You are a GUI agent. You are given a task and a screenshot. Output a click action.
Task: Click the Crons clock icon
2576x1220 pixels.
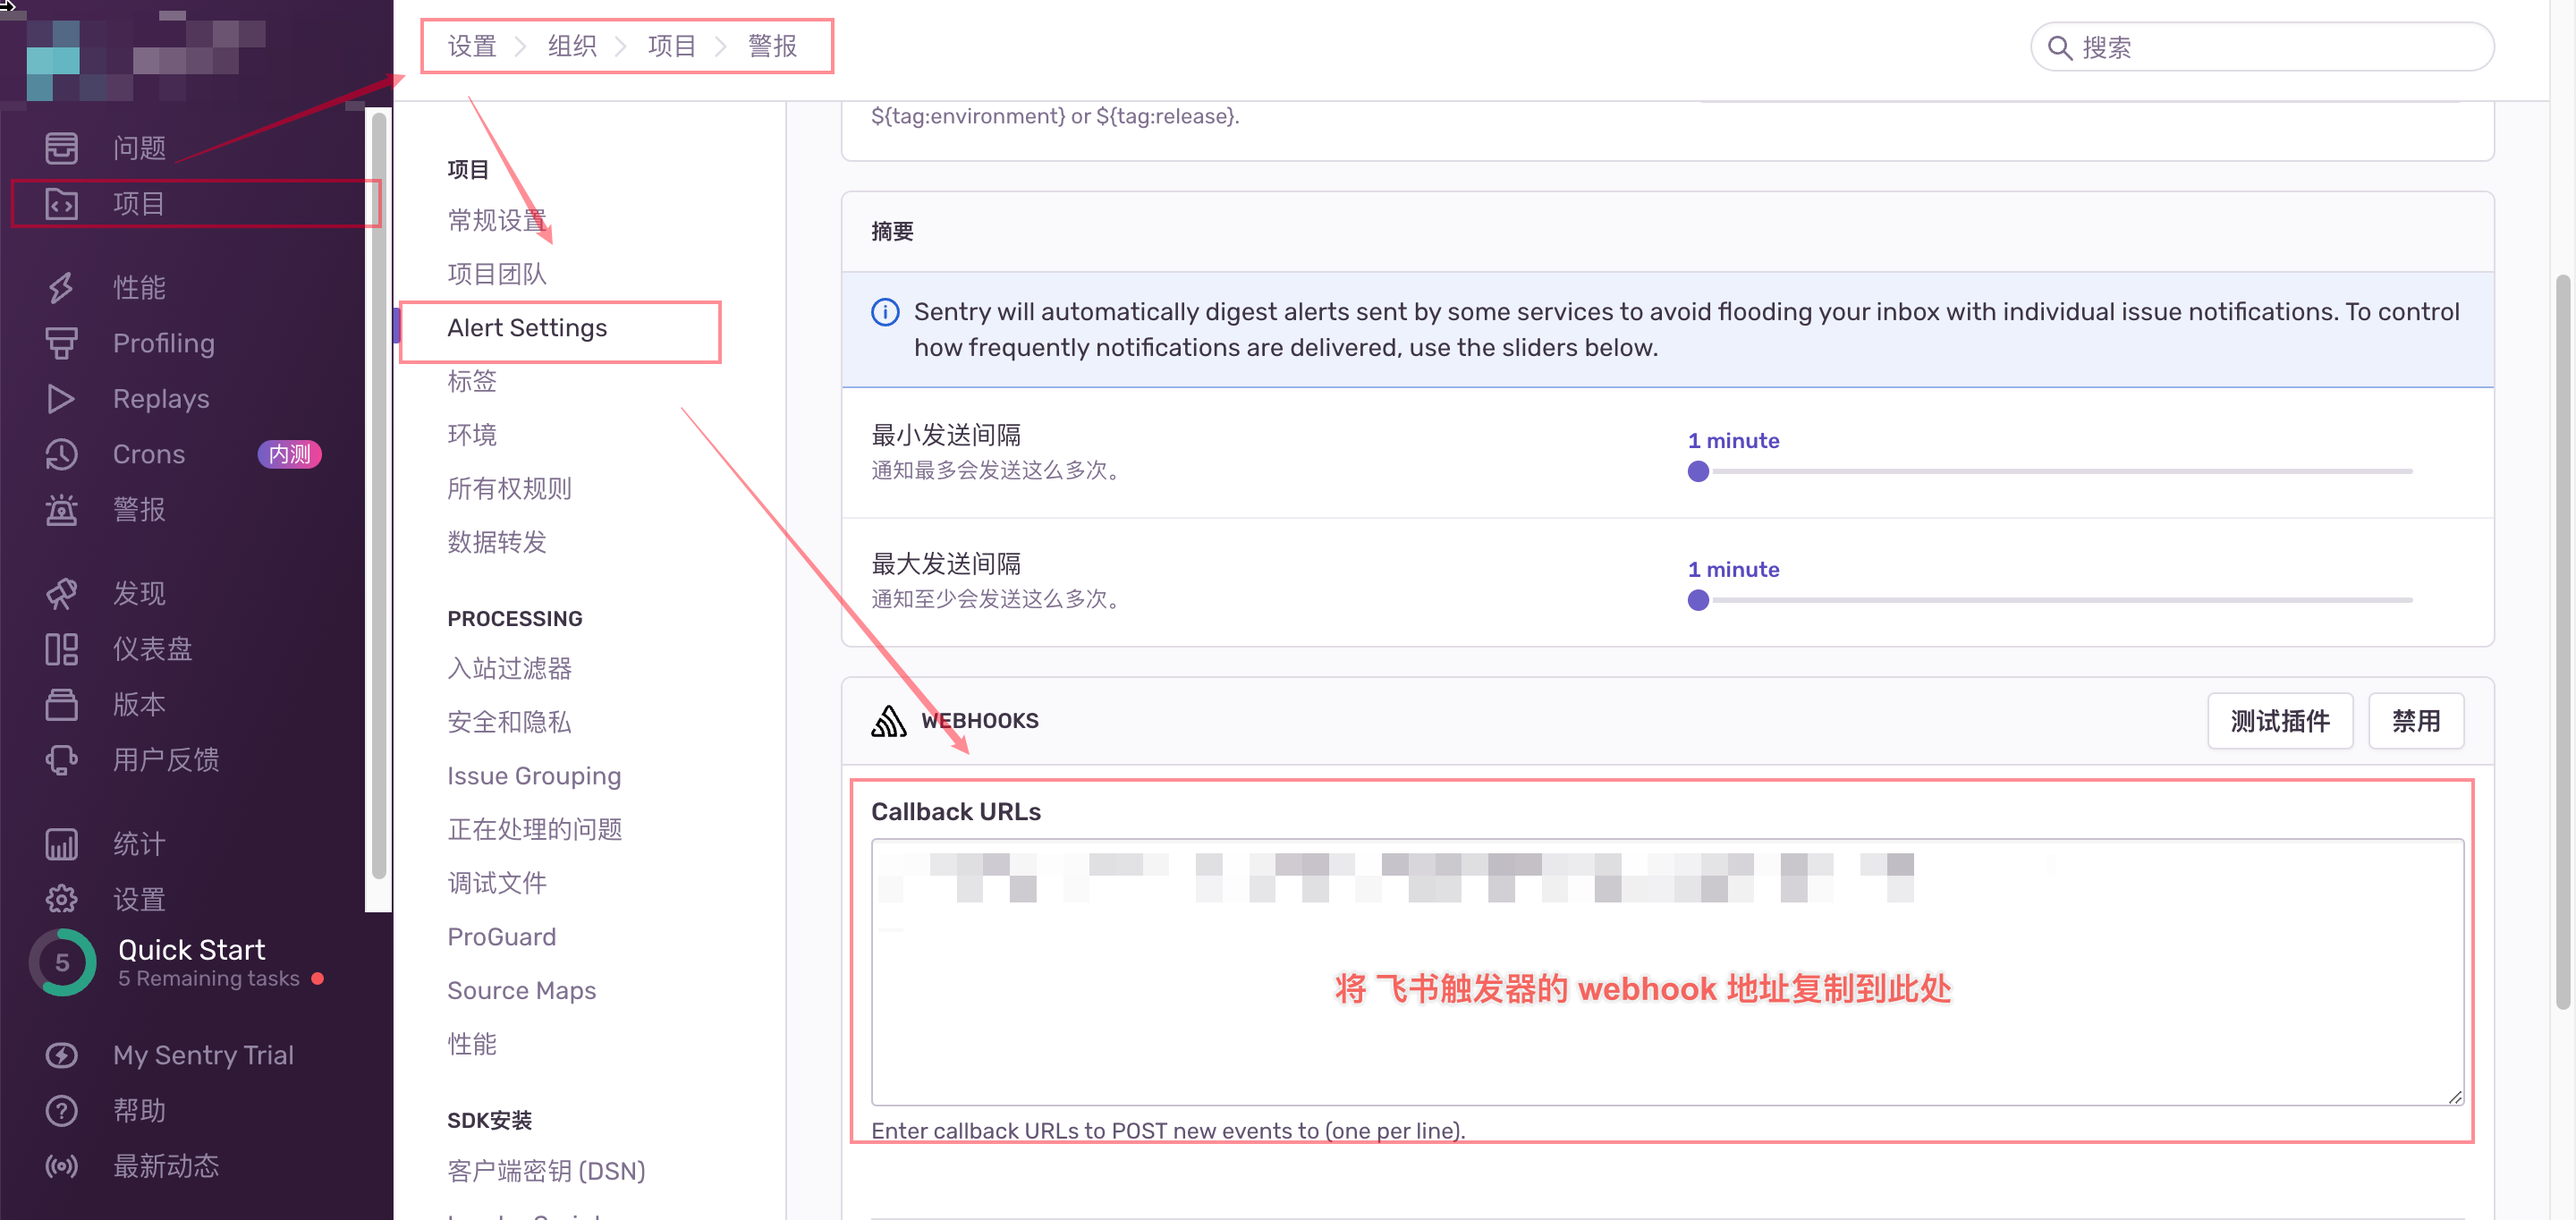61,454
